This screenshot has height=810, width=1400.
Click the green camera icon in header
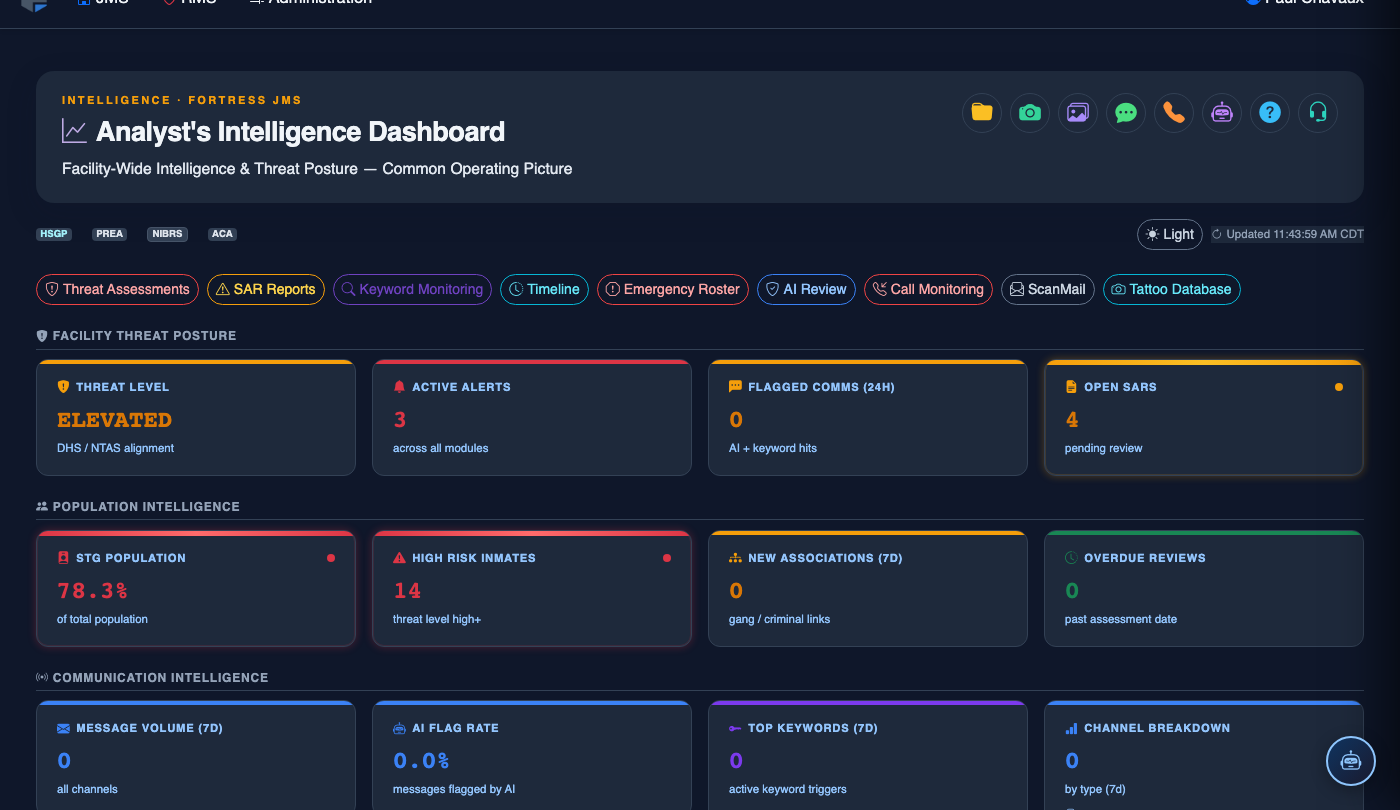1030,113
